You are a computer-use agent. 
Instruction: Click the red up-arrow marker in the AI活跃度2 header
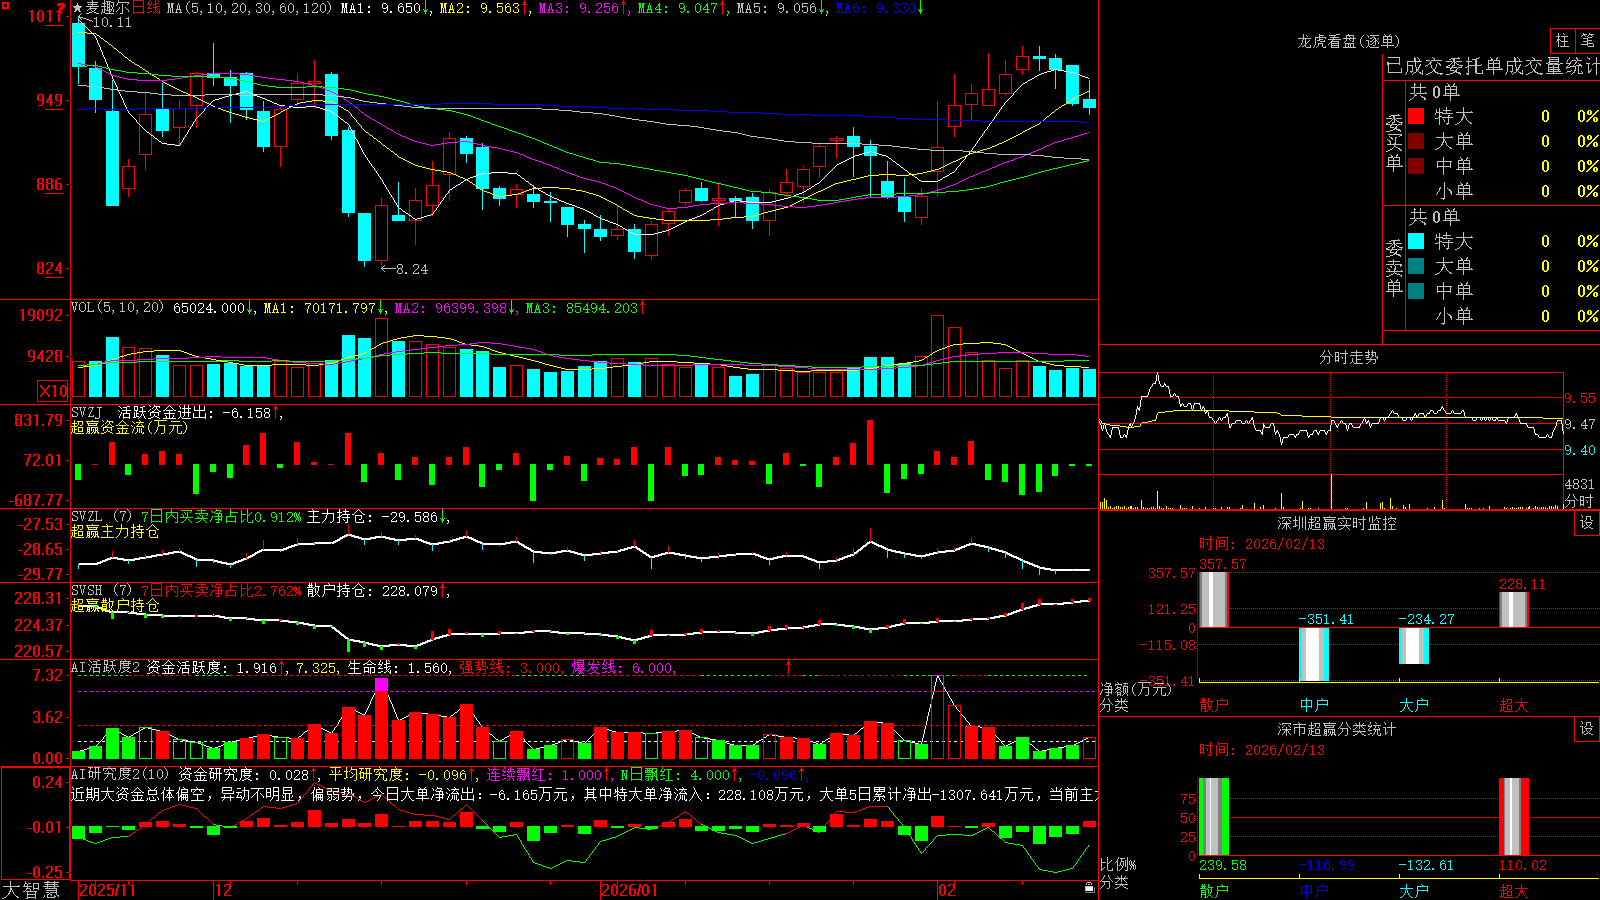pos(788,667)
